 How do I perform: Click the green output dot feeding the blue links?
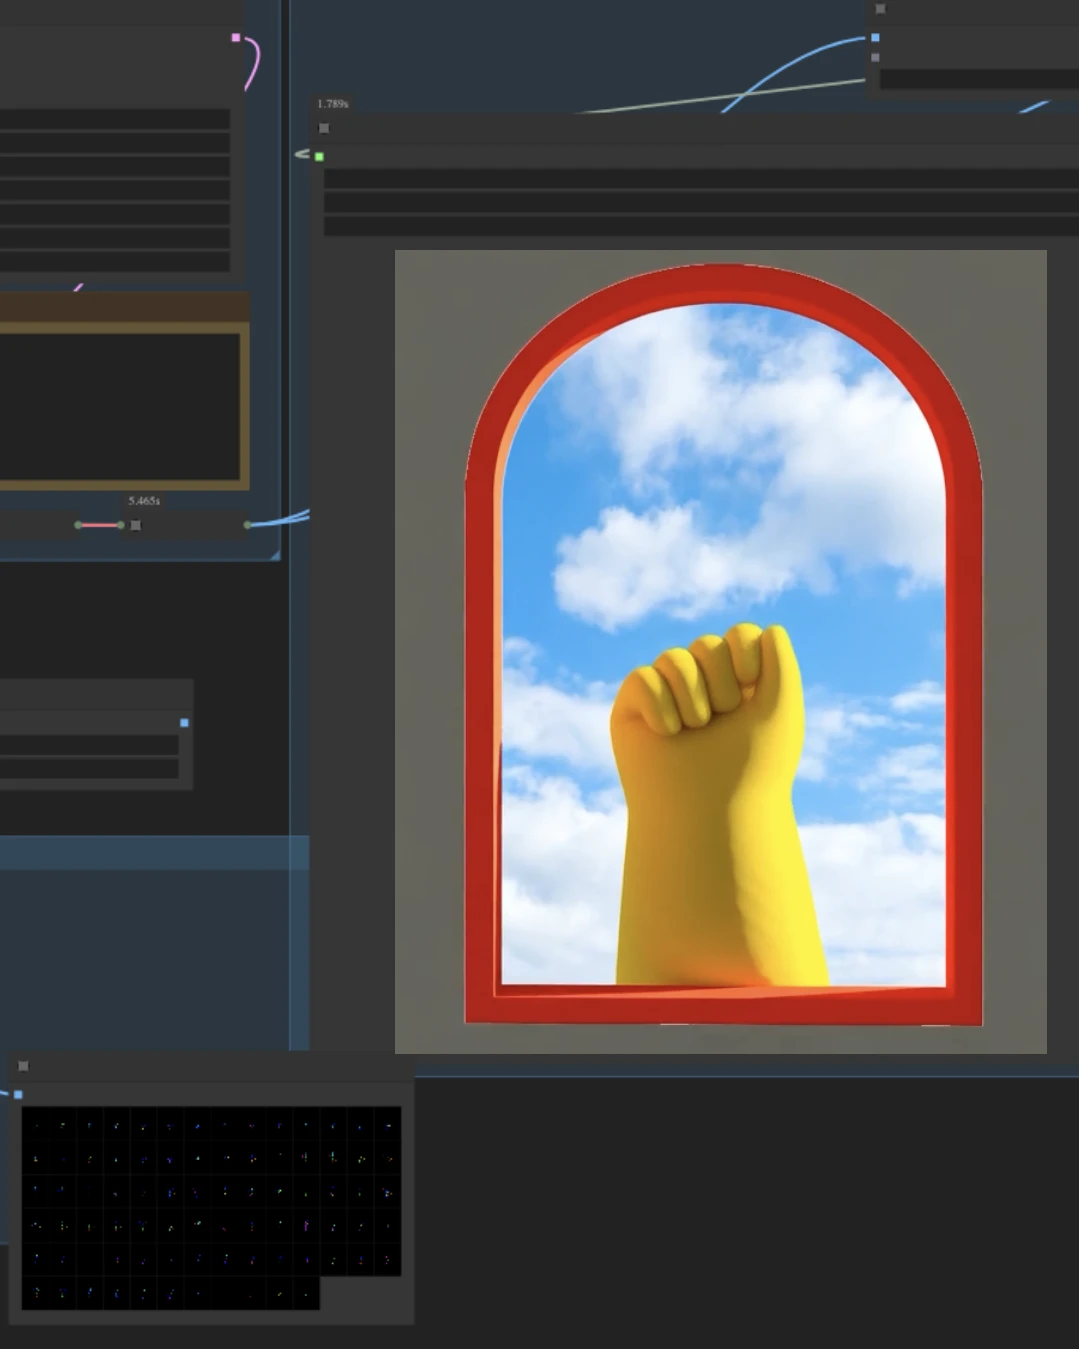click(x=247, y=525)
